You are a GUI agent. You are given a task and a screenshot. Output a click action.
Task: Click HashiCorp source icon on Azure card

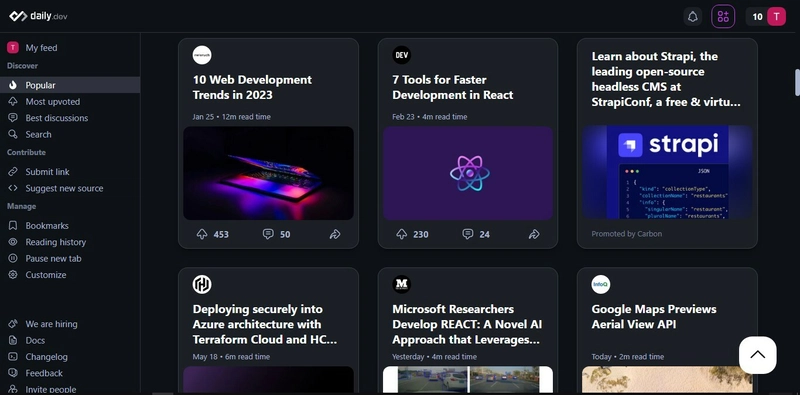(202, 284)
